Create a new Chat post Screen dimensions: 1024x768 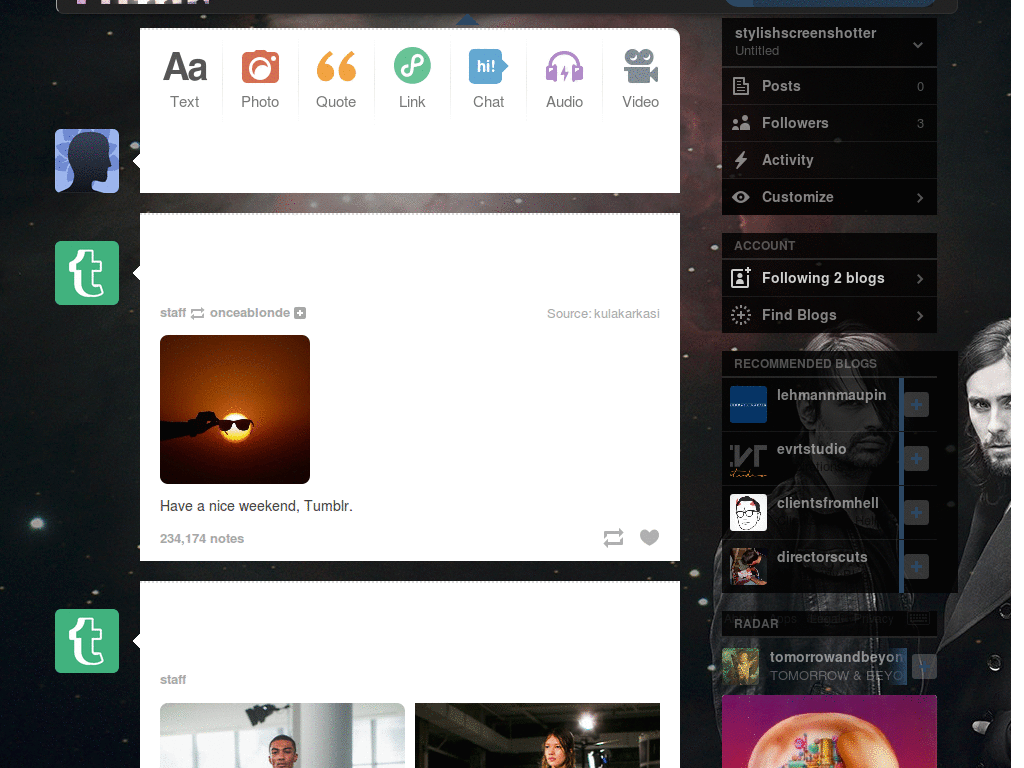click(488, 79)
